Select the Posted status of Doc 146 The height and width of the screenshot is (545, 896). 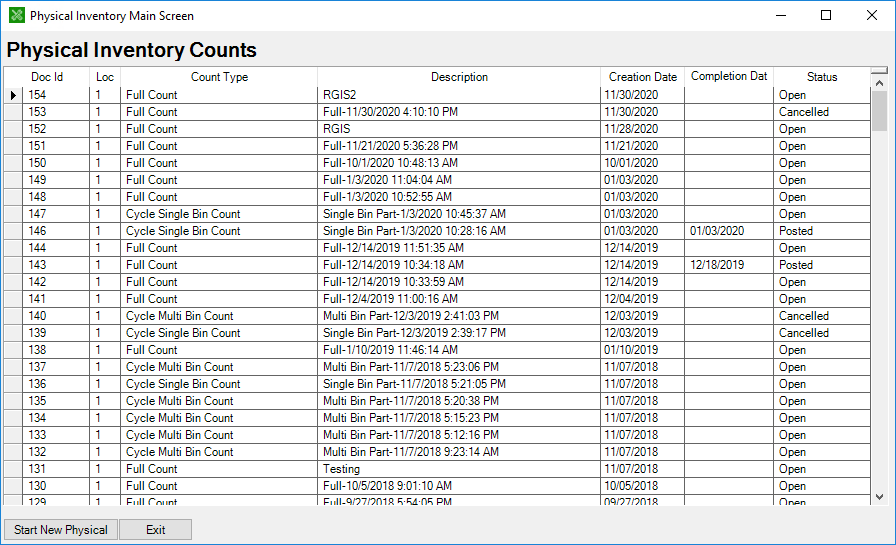click(x=822, y=231)
